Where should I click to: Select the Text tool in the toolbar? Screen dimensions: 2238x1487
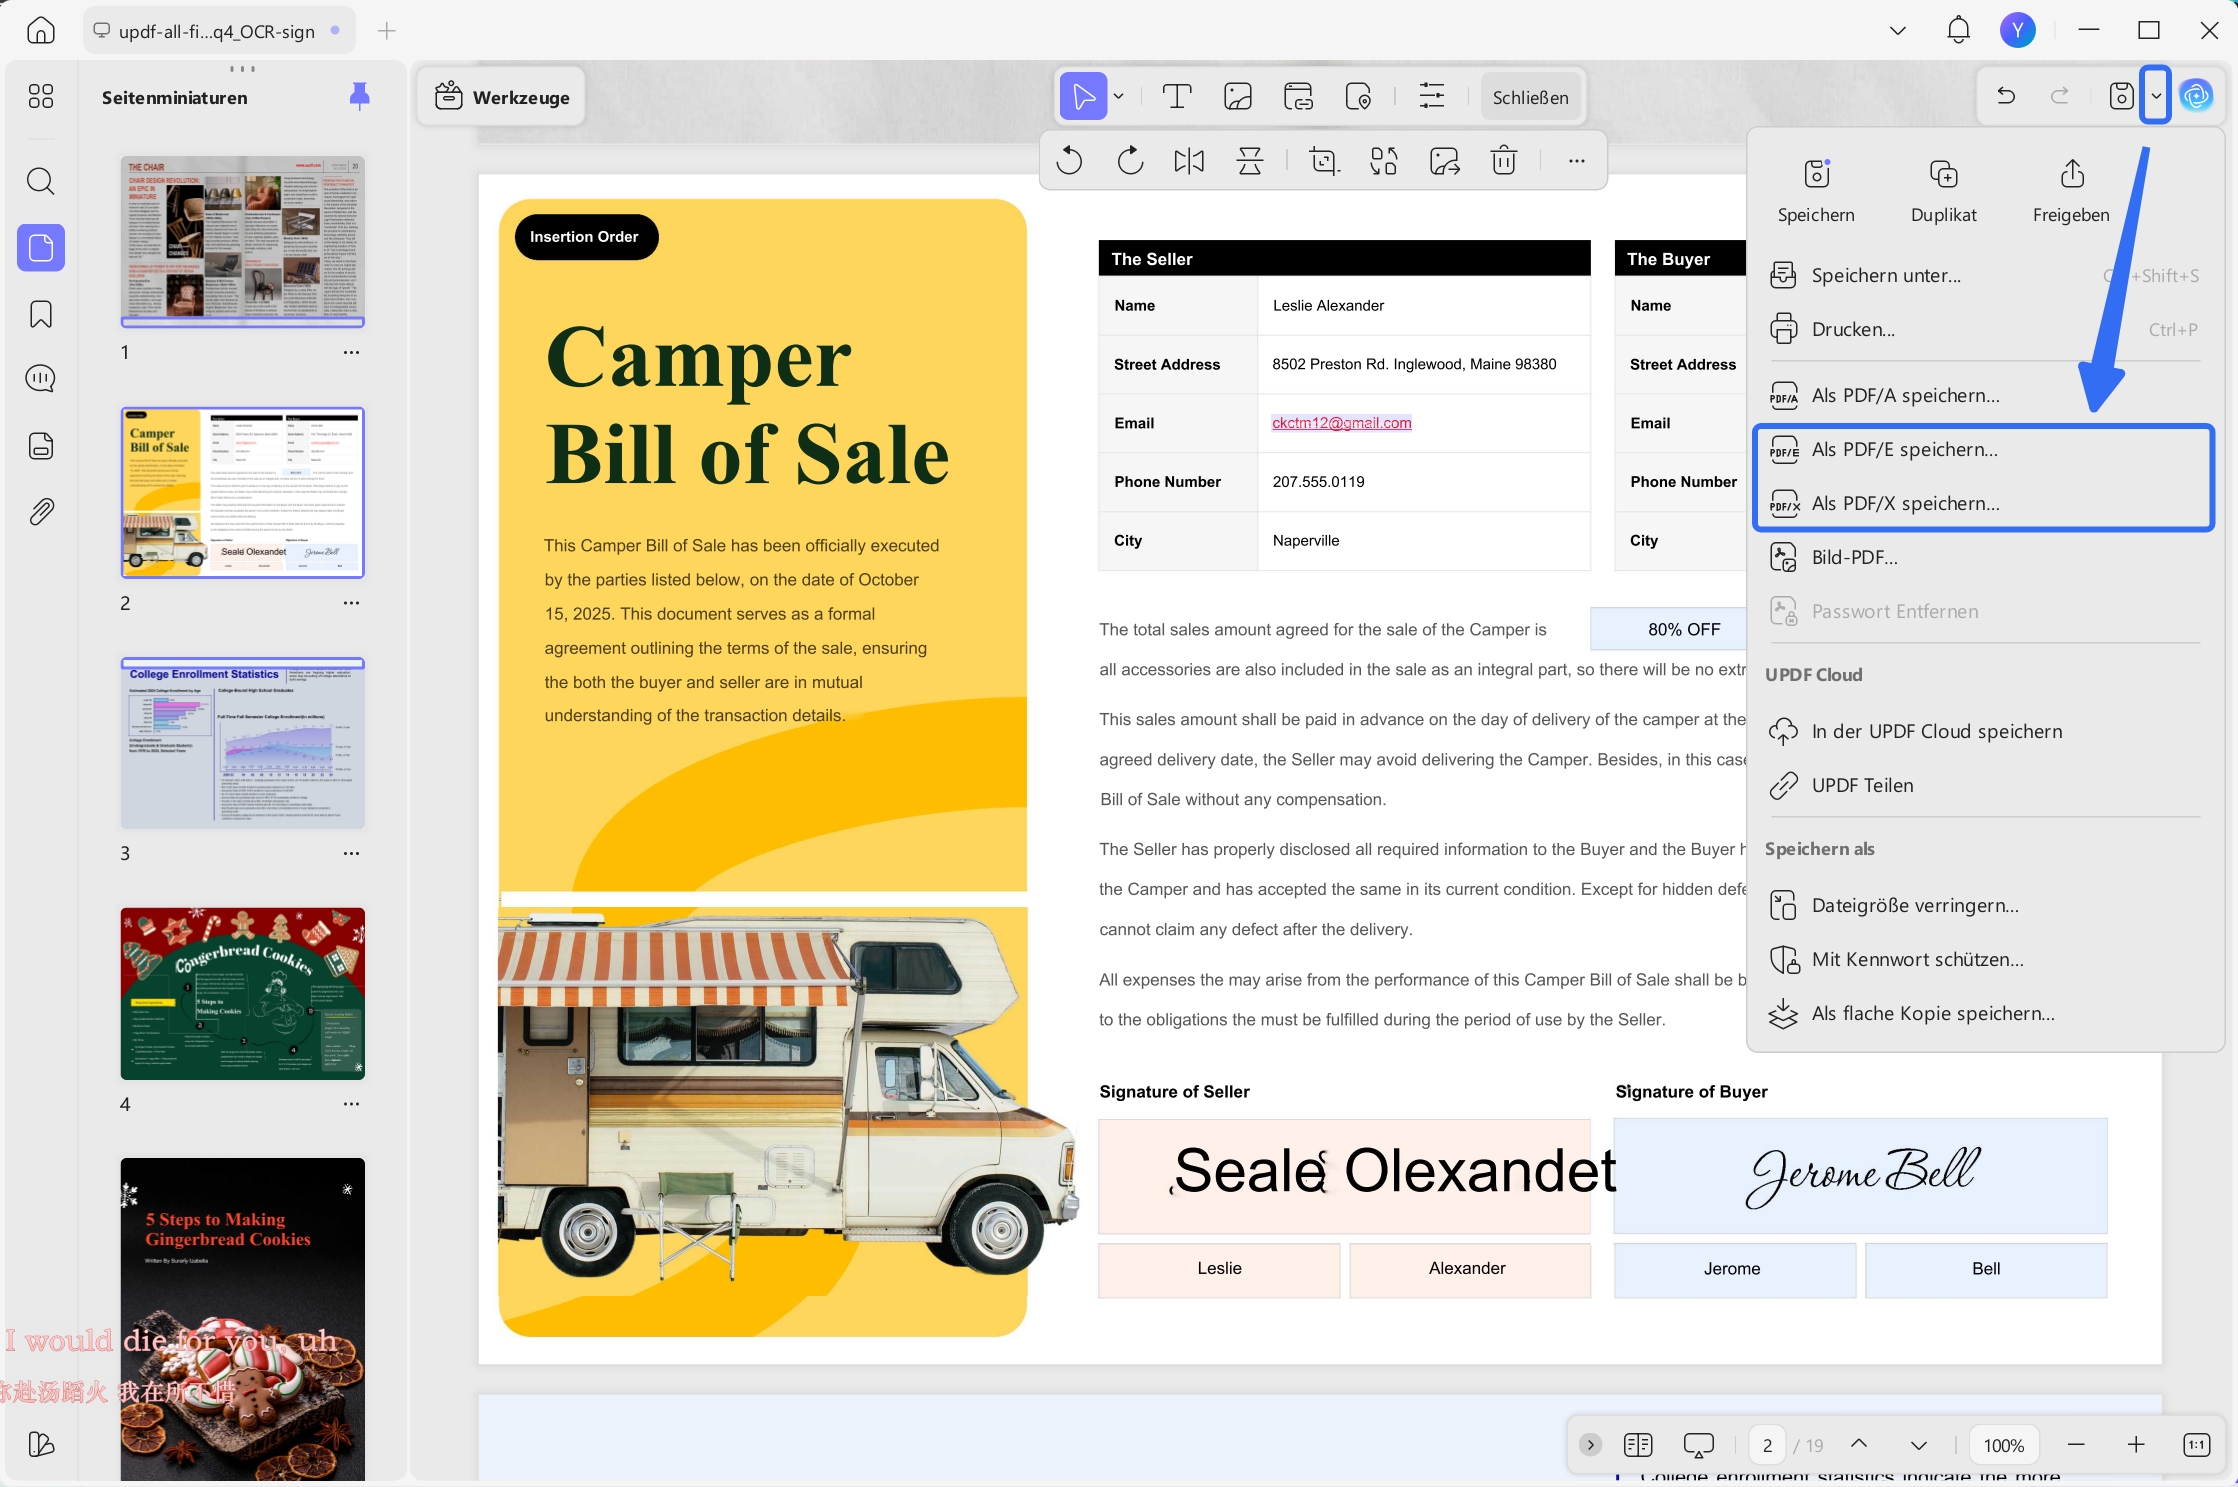(x=1176, y=96)
